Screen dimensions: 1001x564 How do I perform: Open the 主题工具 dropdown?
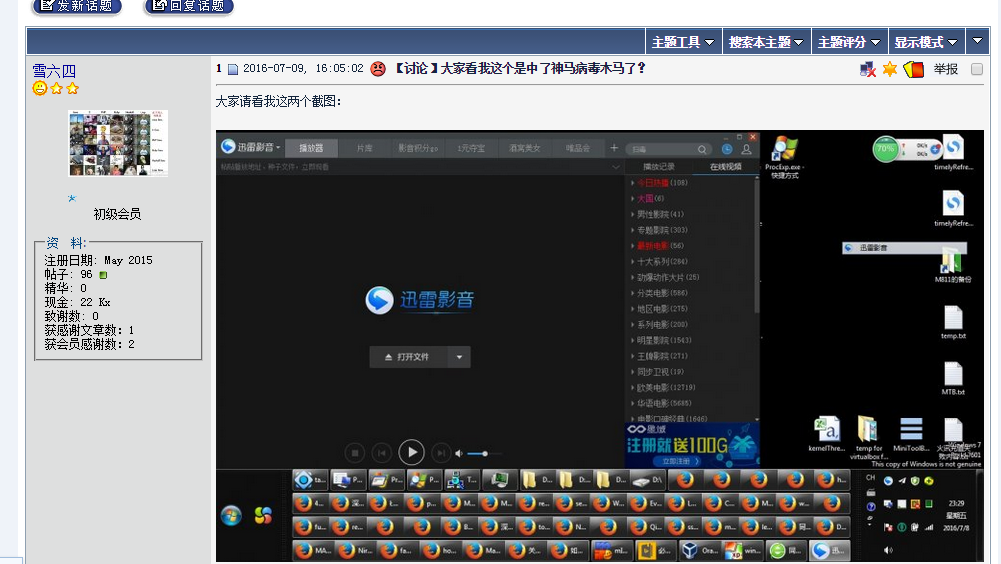click(x=683, y=42)
